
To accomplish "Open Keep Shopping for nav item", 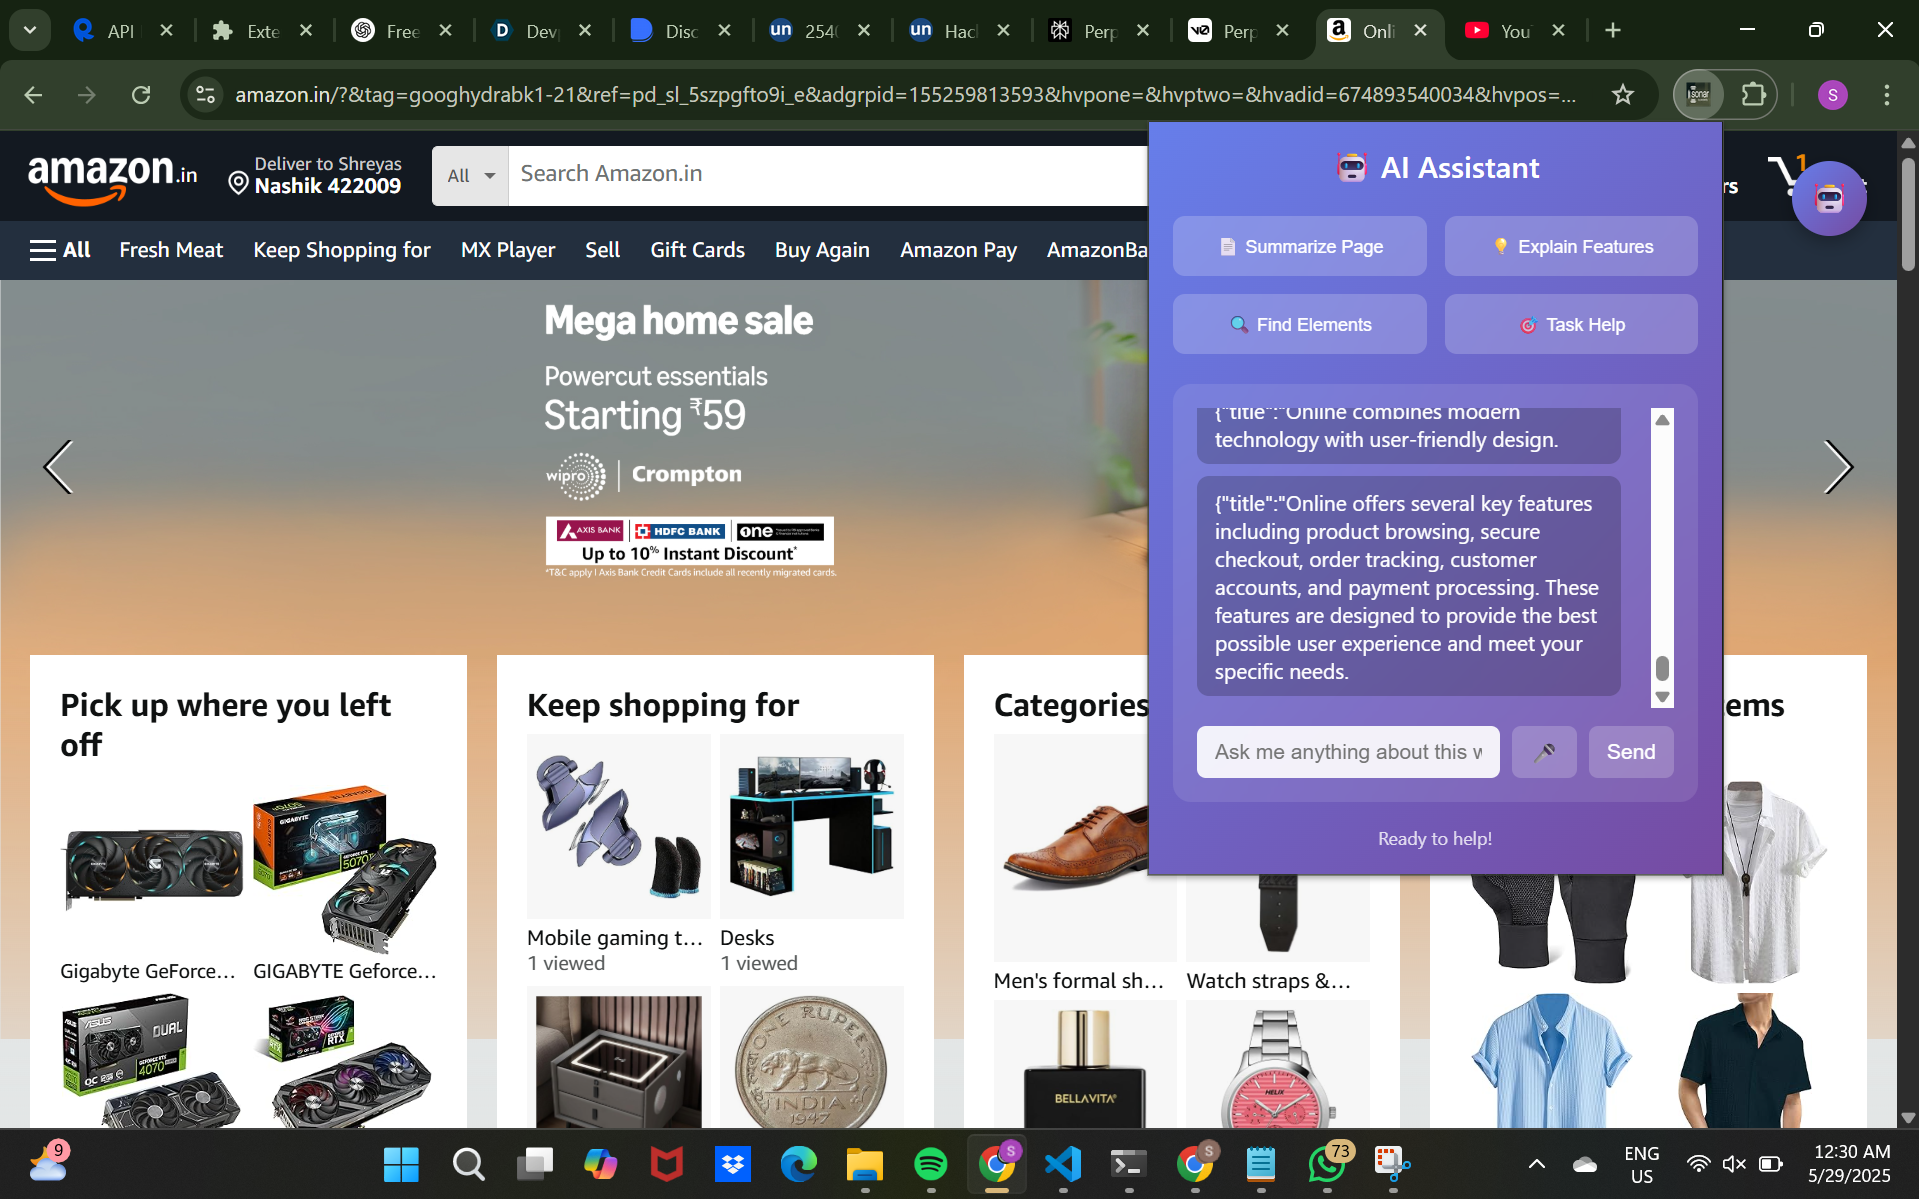I will [x=342, y=250].
